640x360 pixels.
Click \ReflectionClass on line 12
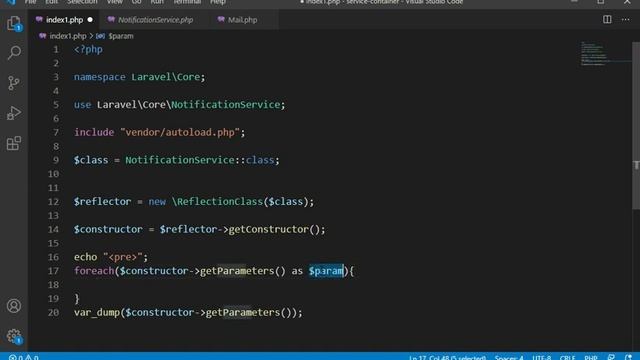pos(217,202)
